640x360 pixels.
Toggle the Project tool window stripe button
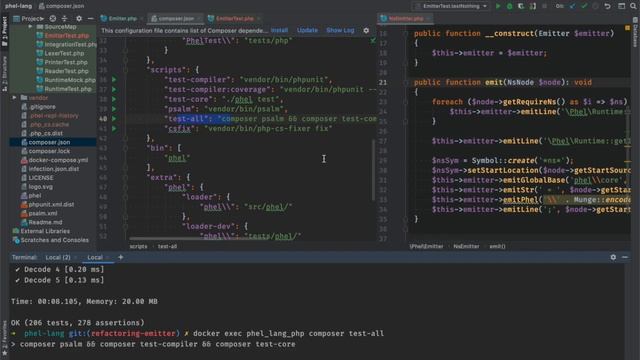[4, 31]
